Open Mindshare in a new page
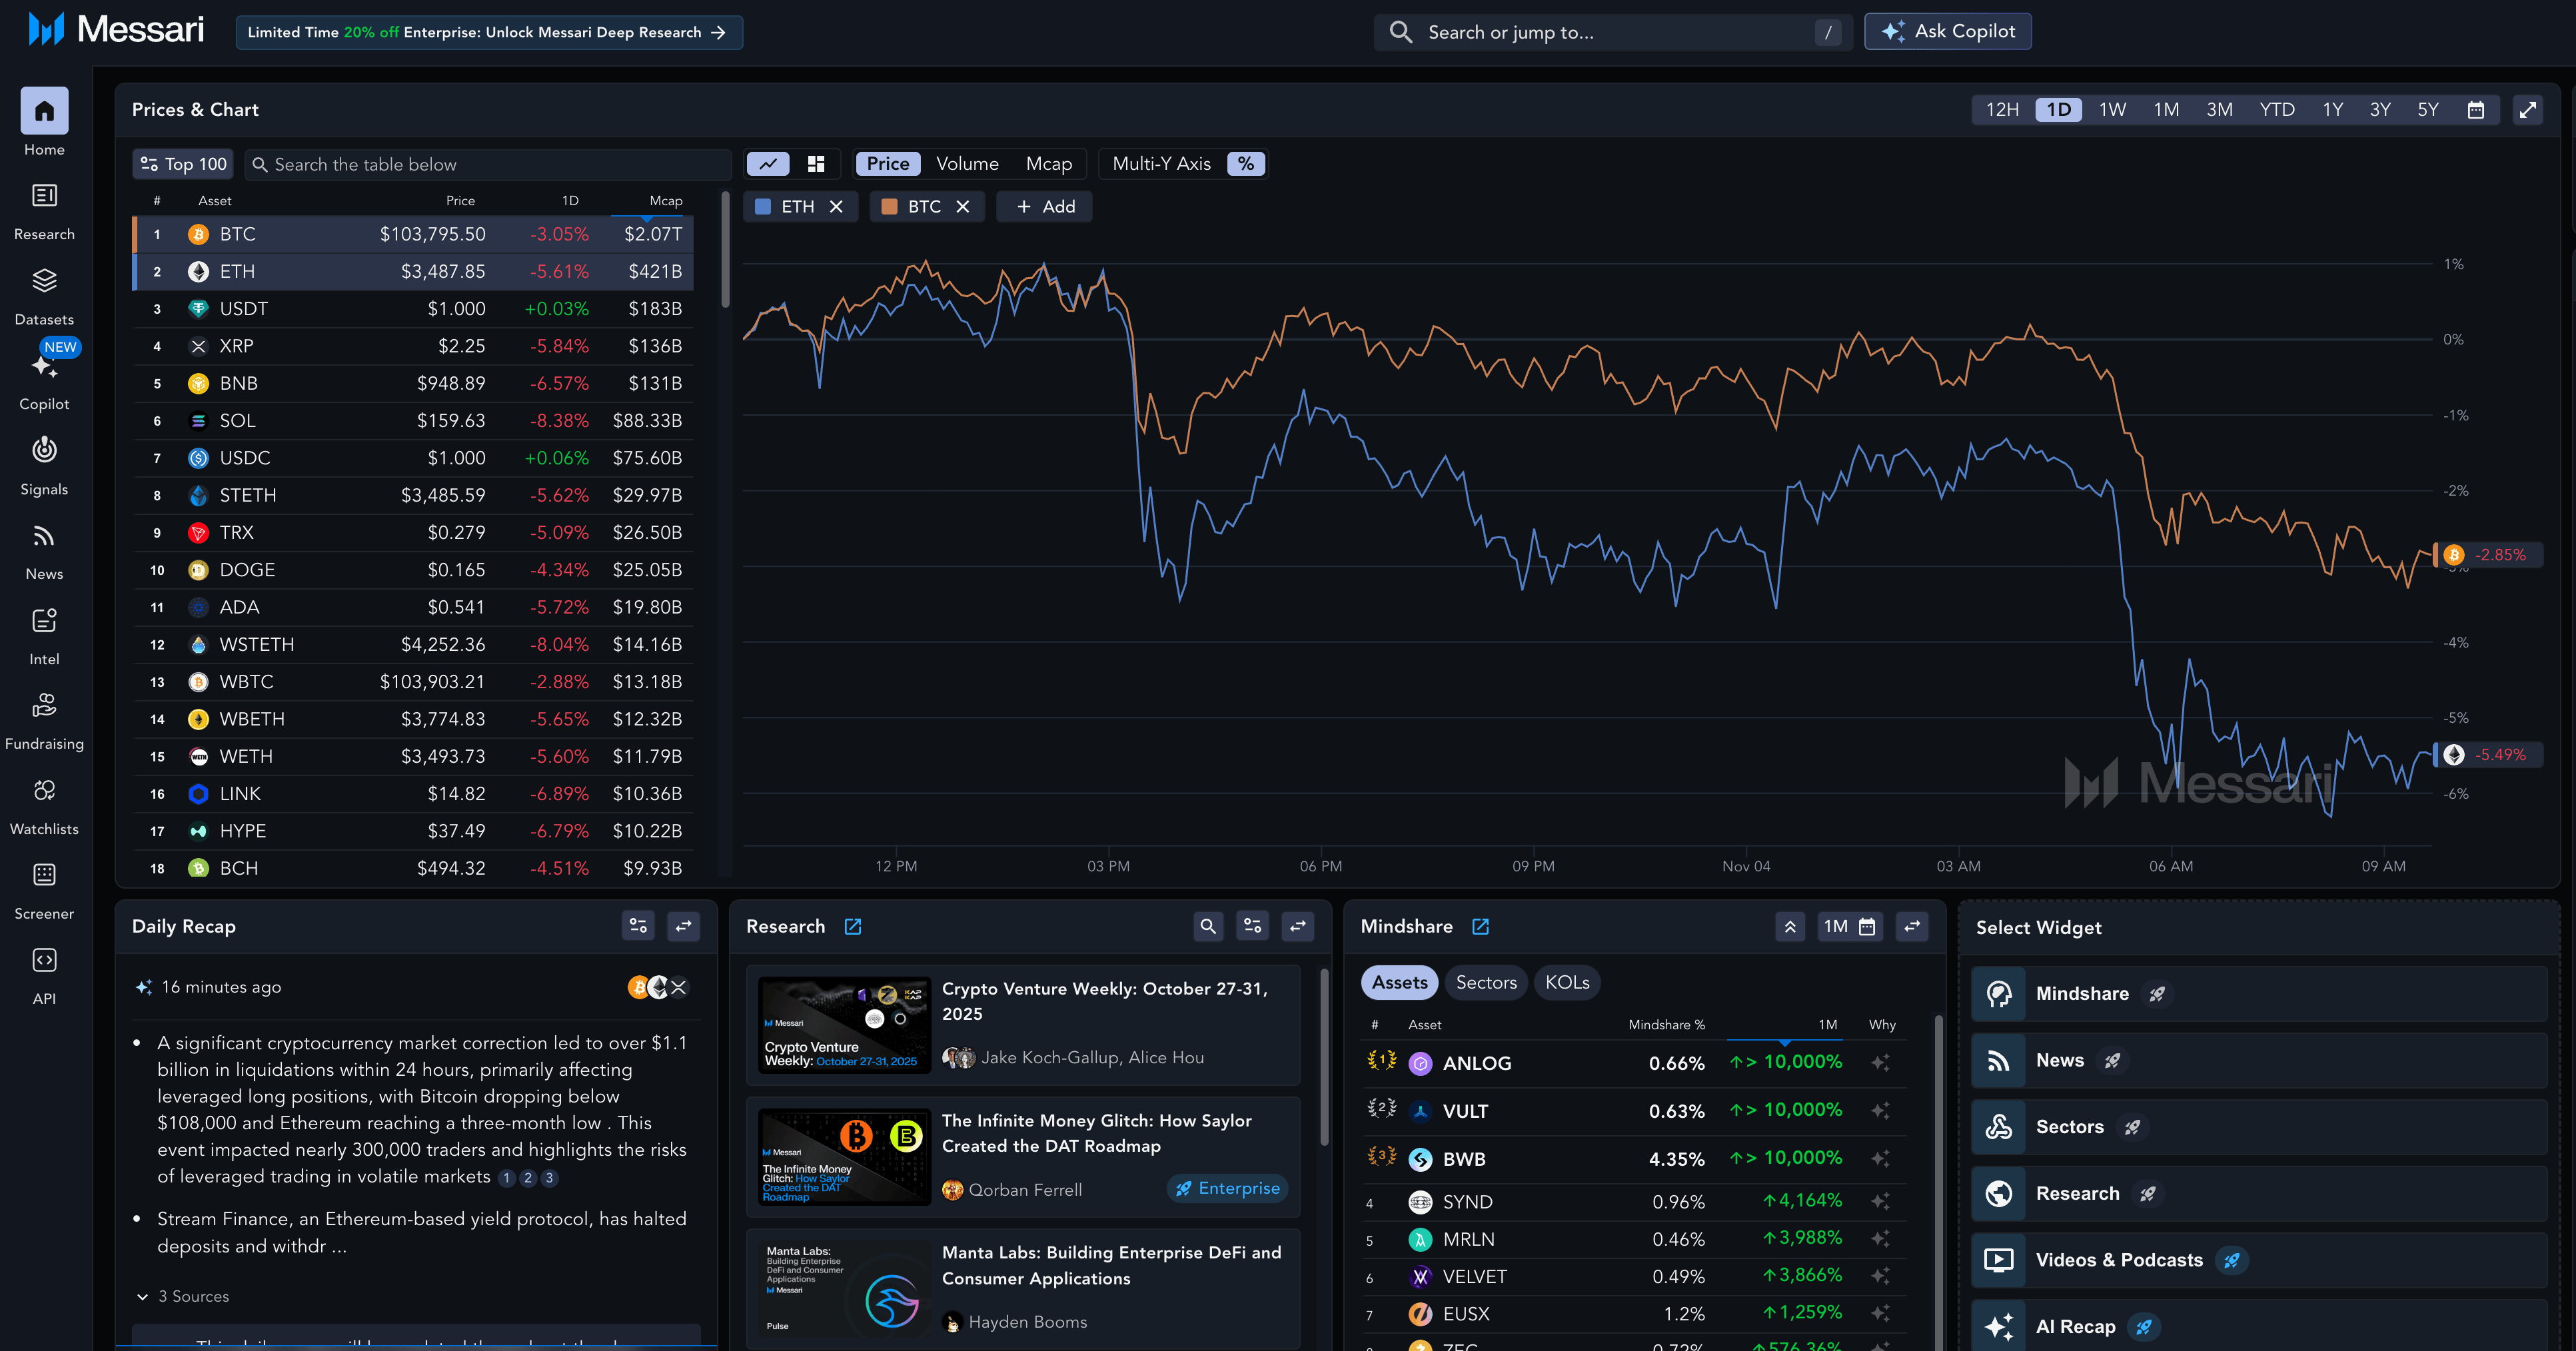This screenshot has height=1351, width=2576. pyautogui.click(x=1480, y=926)
